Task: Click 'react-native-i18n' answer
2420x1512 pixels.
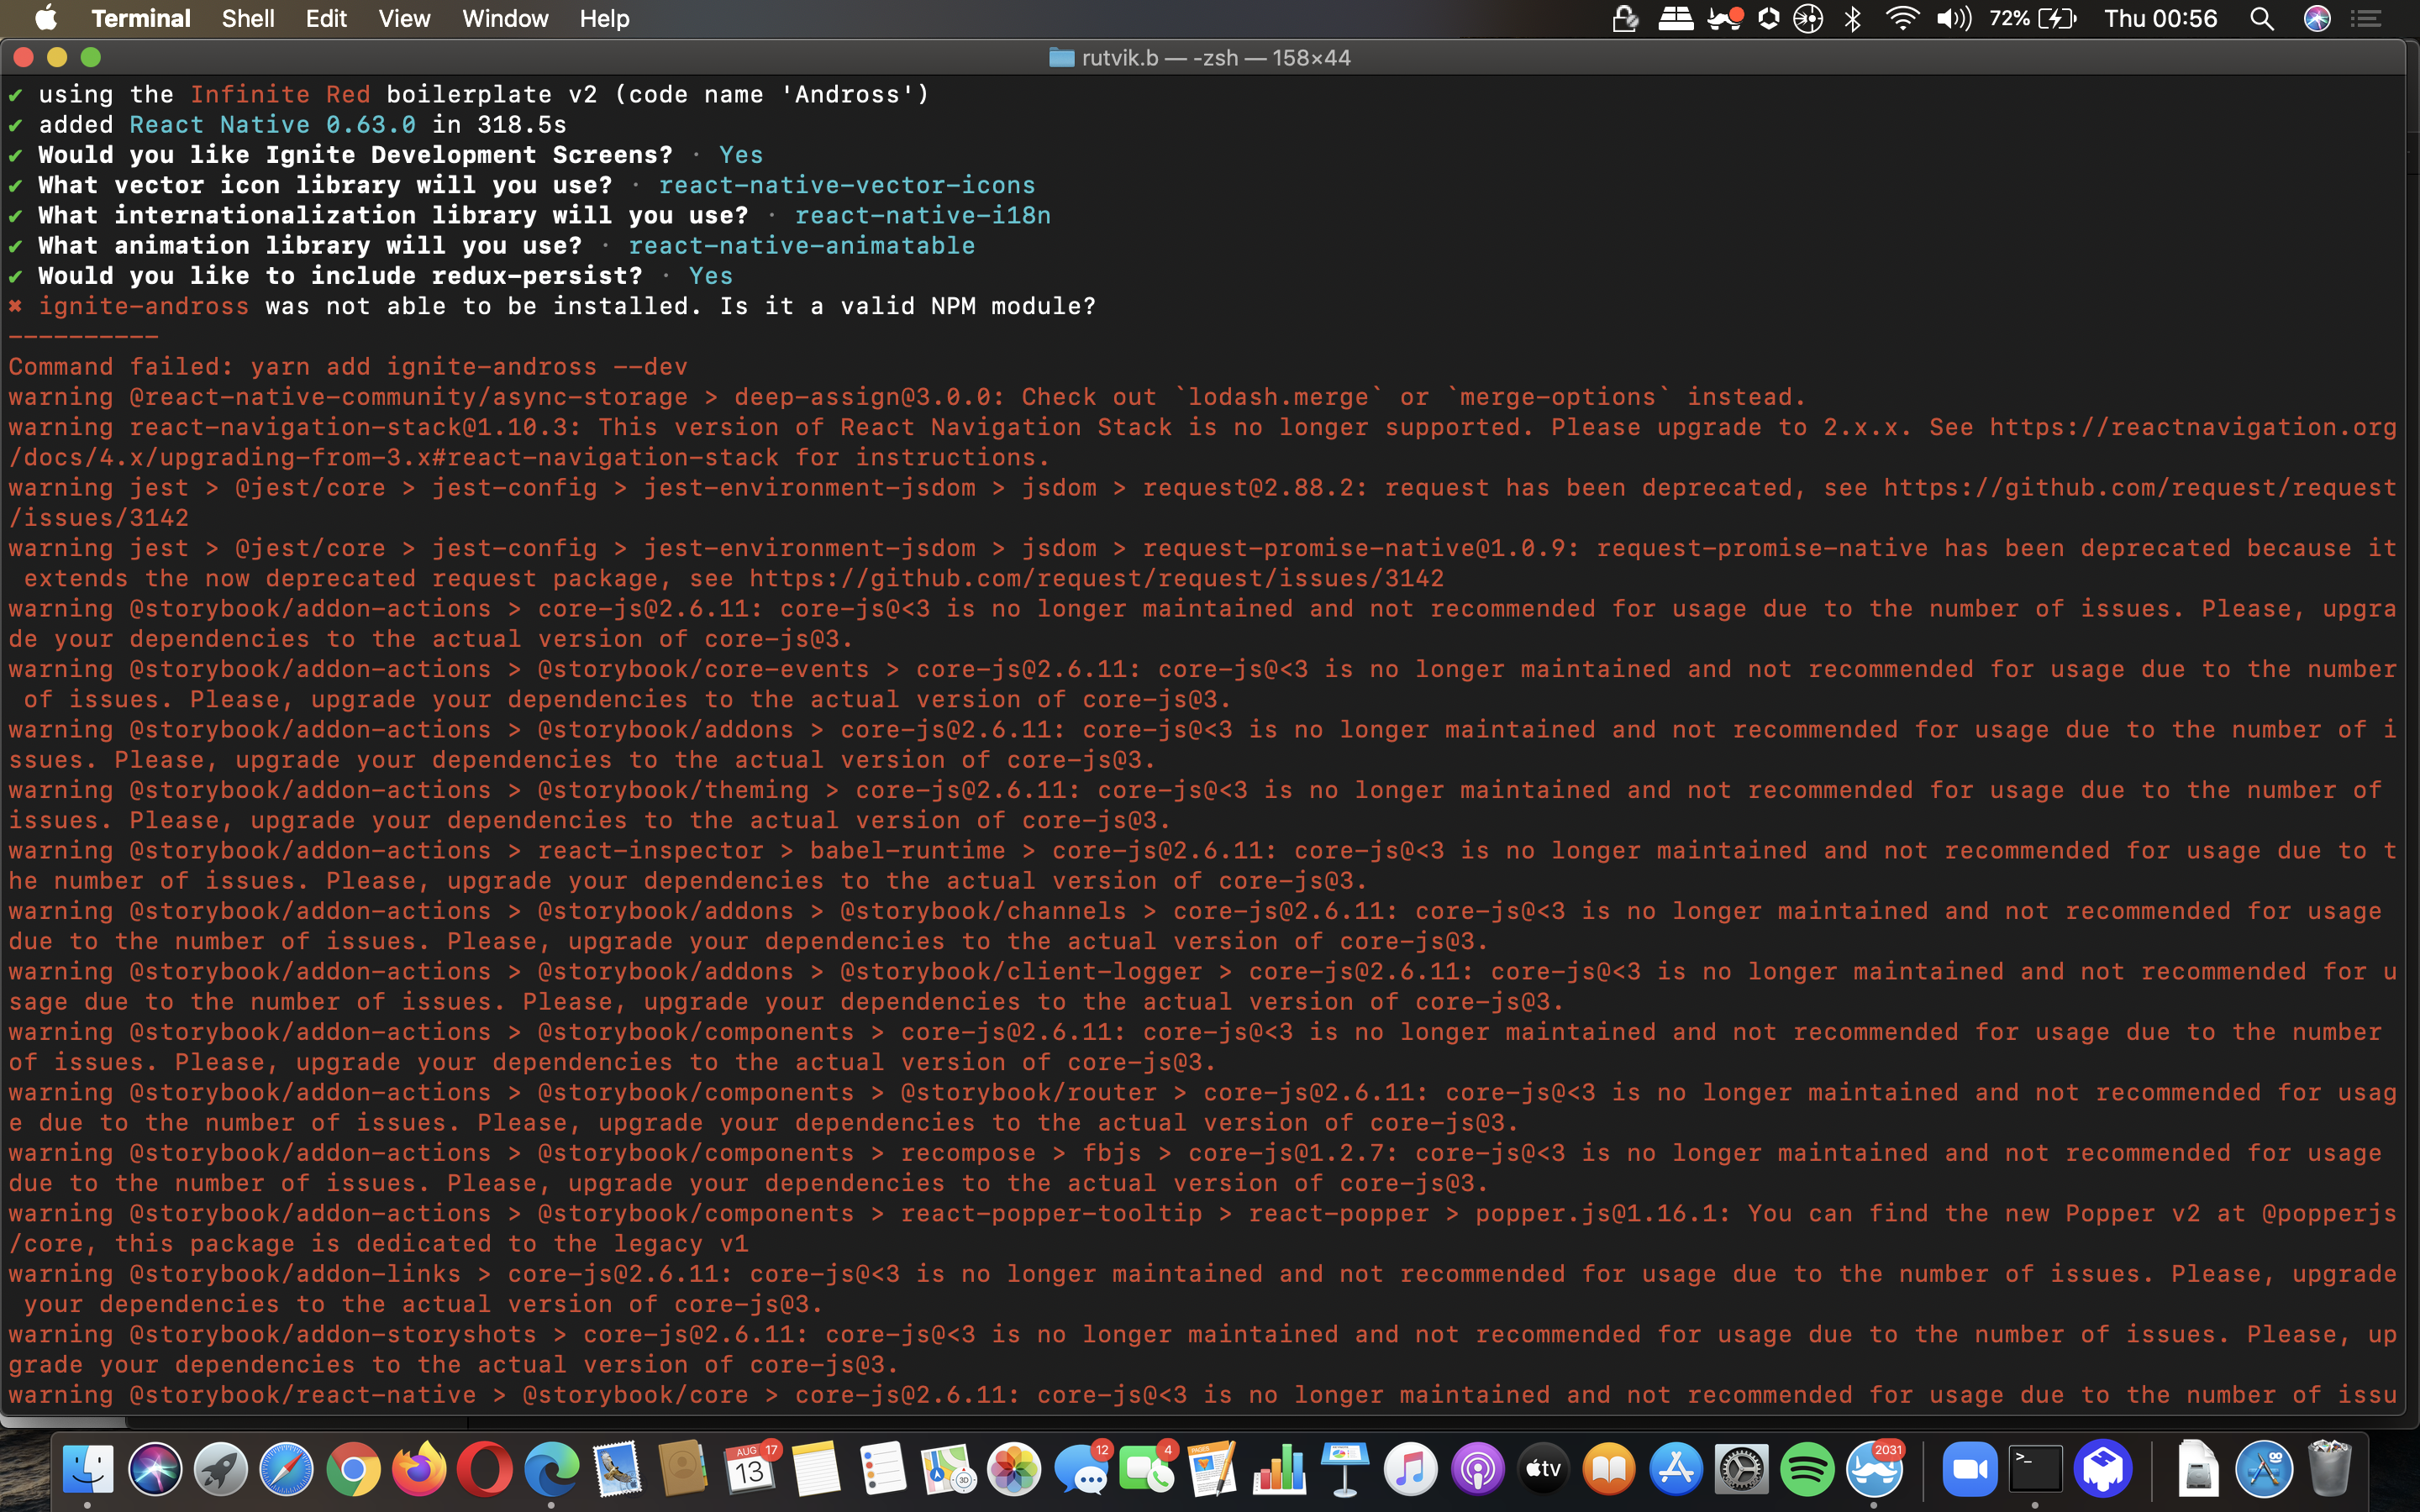Action: (x=923, y=215)
